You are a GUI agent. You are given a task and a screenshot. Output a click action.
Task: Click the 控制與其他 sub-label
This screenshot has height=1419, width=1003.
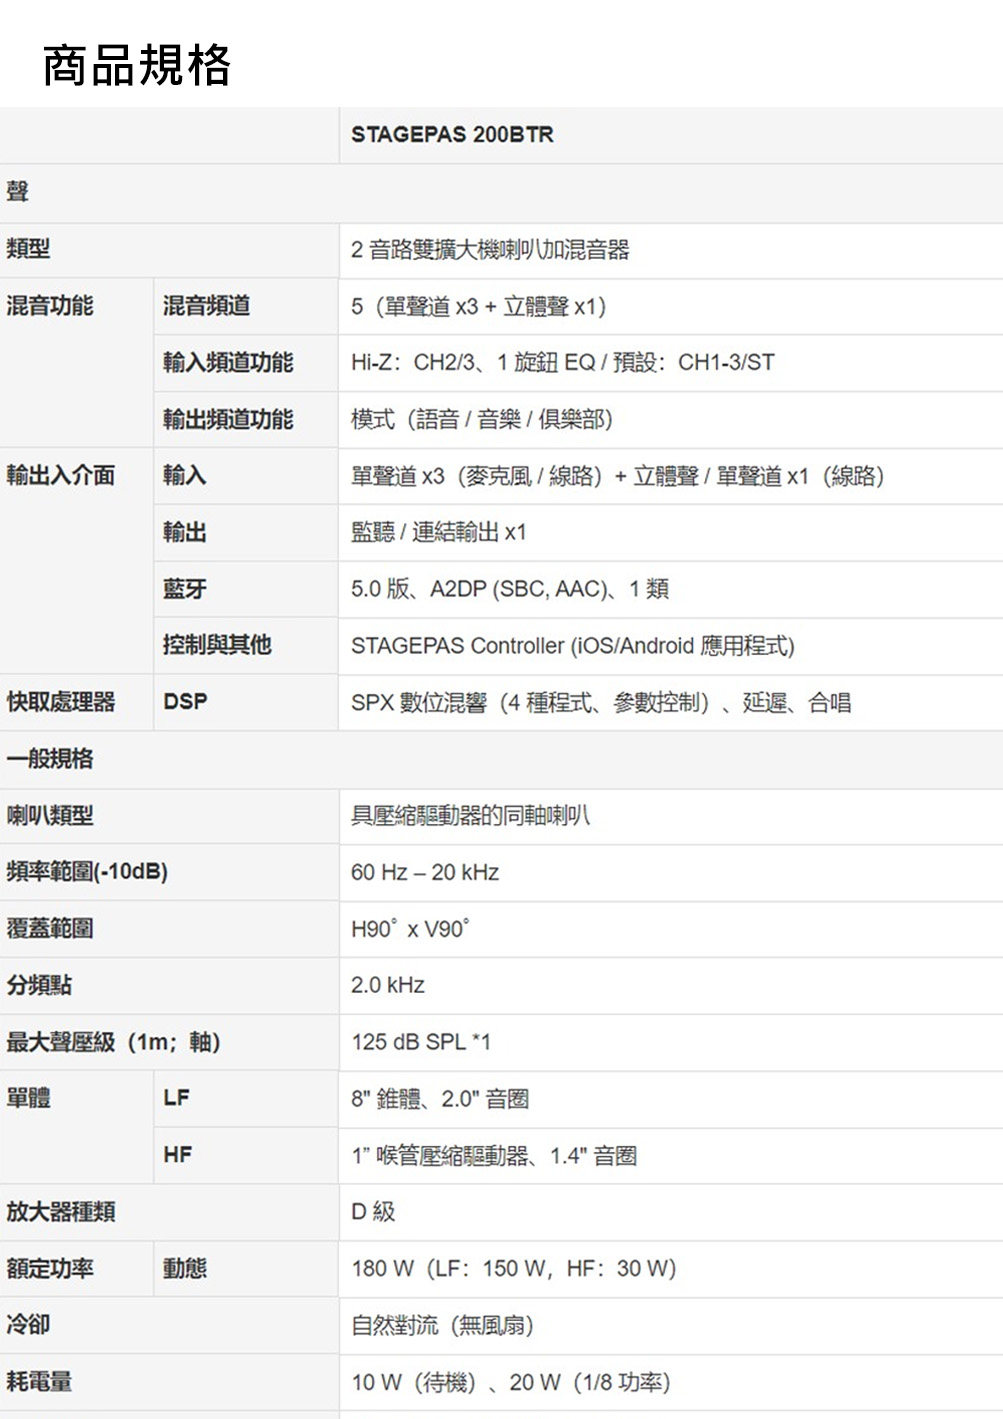(217, 645)
